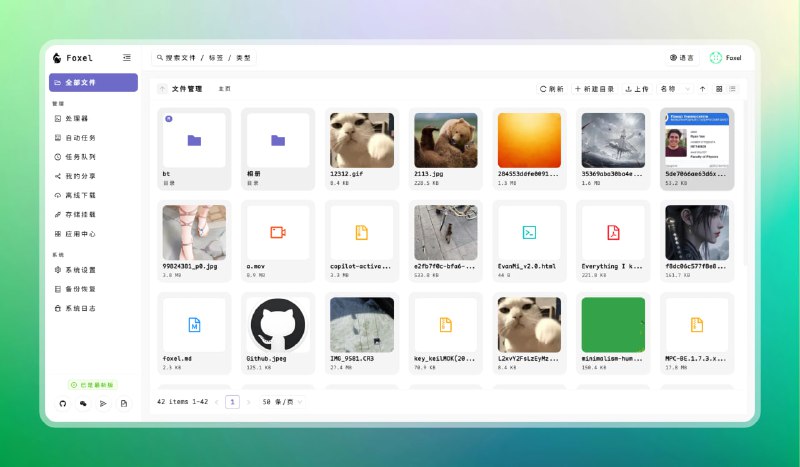800x467 pixels.
Task: Click the 新建目录 new folder button
Action: (594, 89)
